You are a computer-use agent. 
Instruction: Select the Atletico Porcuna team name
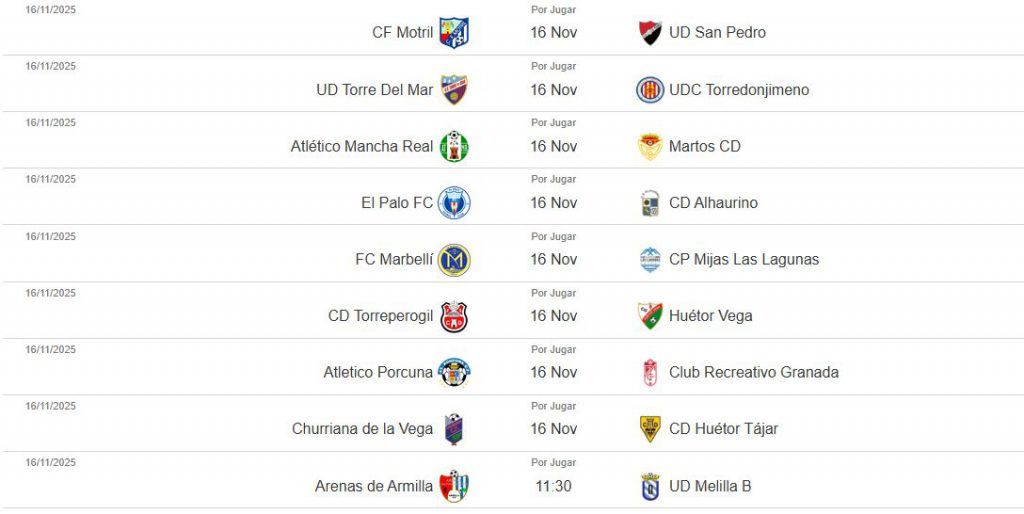coord(378,372)
